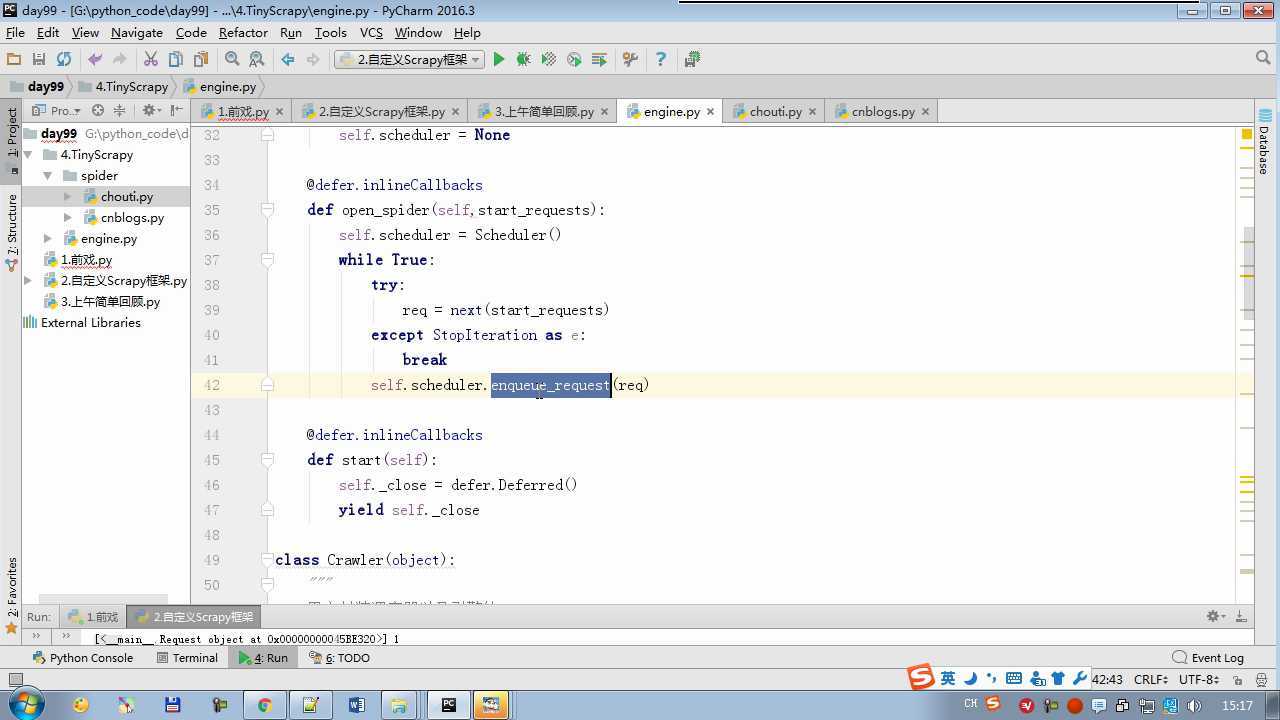Start debugging with the bug icon
This screenshot has height=720, width=1280.
point(523,60)
